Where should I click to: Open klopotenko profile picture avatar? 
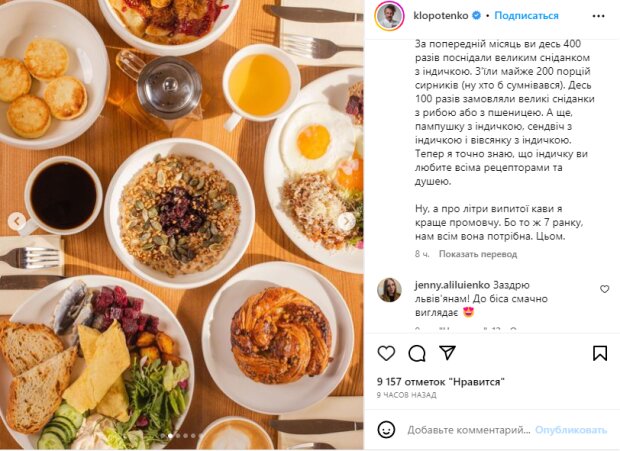click(389, 16)
